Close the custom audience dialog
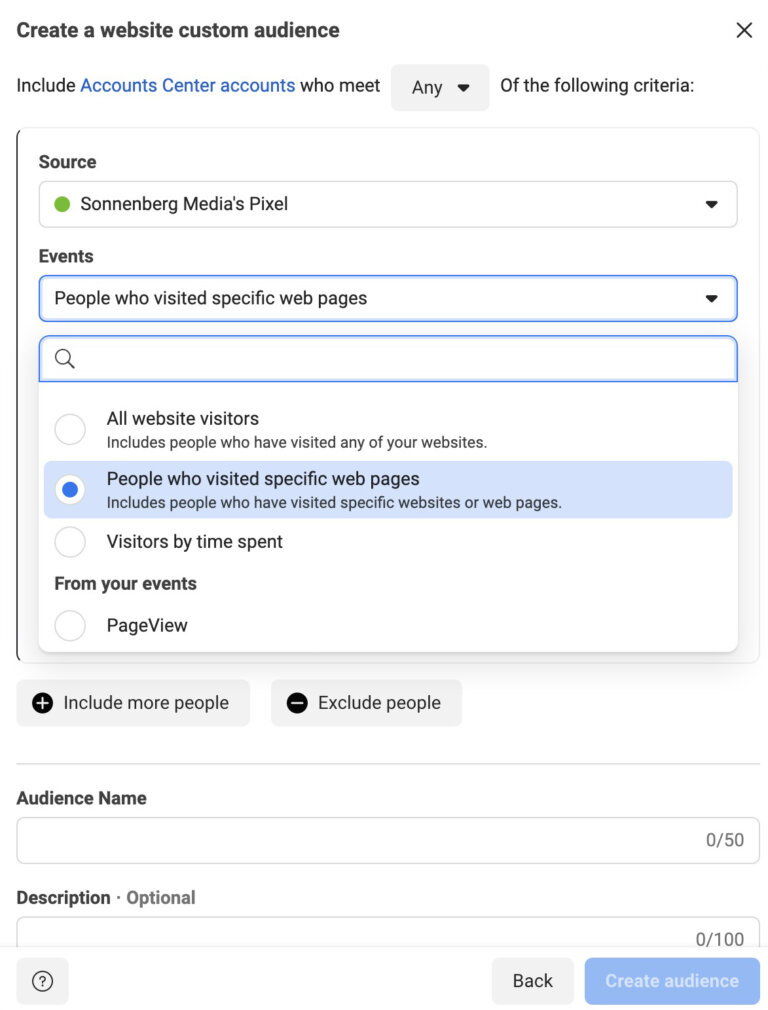Viewport: 768px width, 1010px height. tap(744, 31)
